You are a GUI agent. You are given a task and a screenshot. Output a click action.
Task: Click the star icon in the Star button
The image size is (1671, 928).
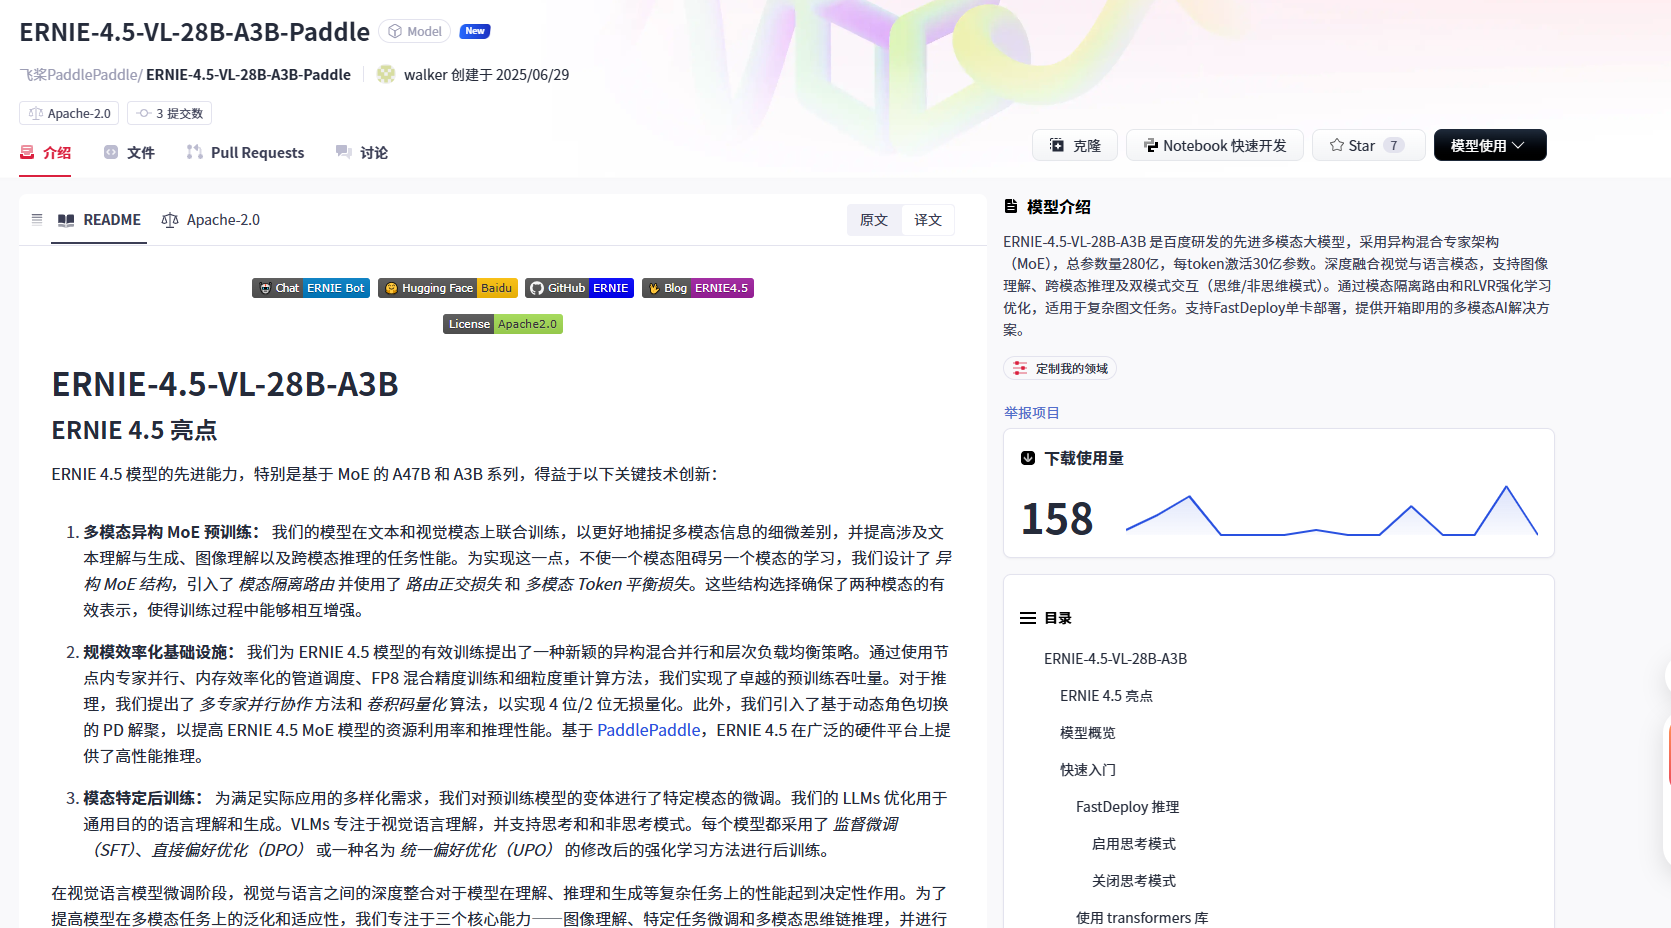point(1337,145)
